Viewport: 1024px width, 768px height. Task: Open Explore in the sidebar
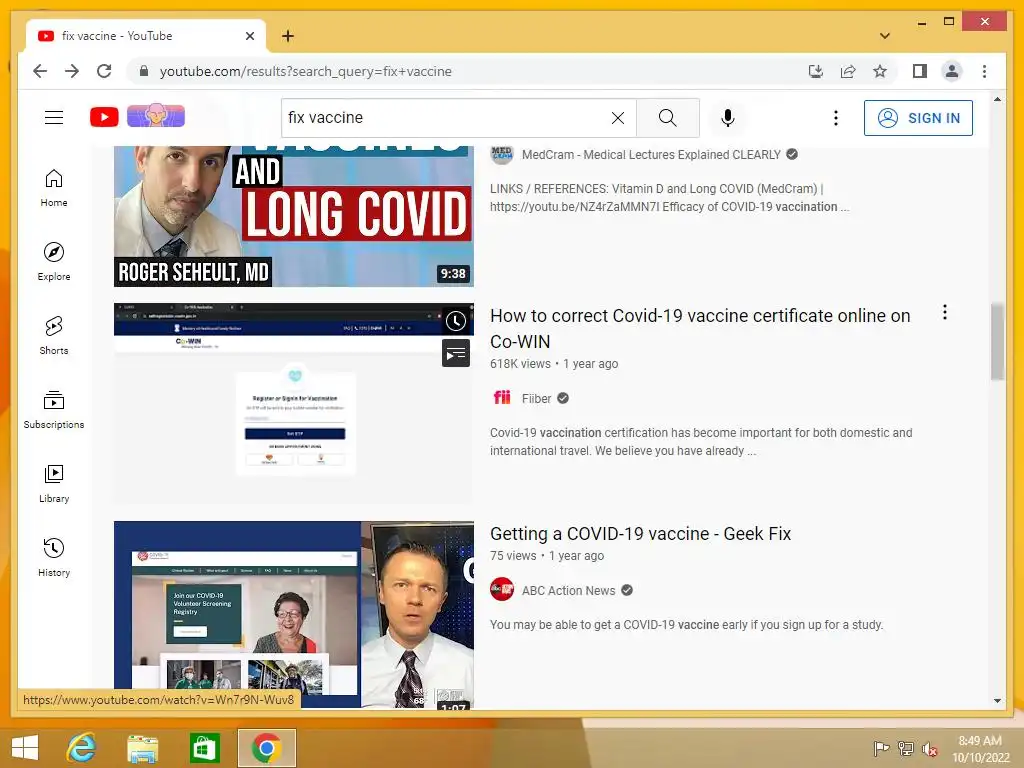(54, 262)
